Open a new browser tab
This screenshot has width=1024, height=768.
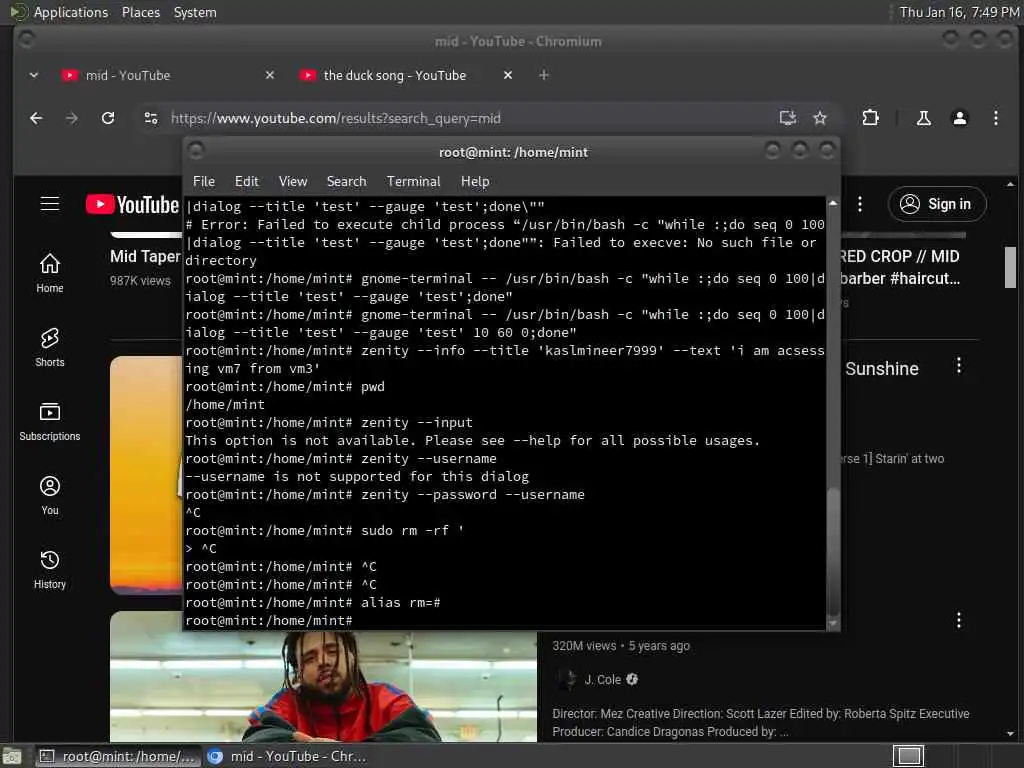coord(543,75)
